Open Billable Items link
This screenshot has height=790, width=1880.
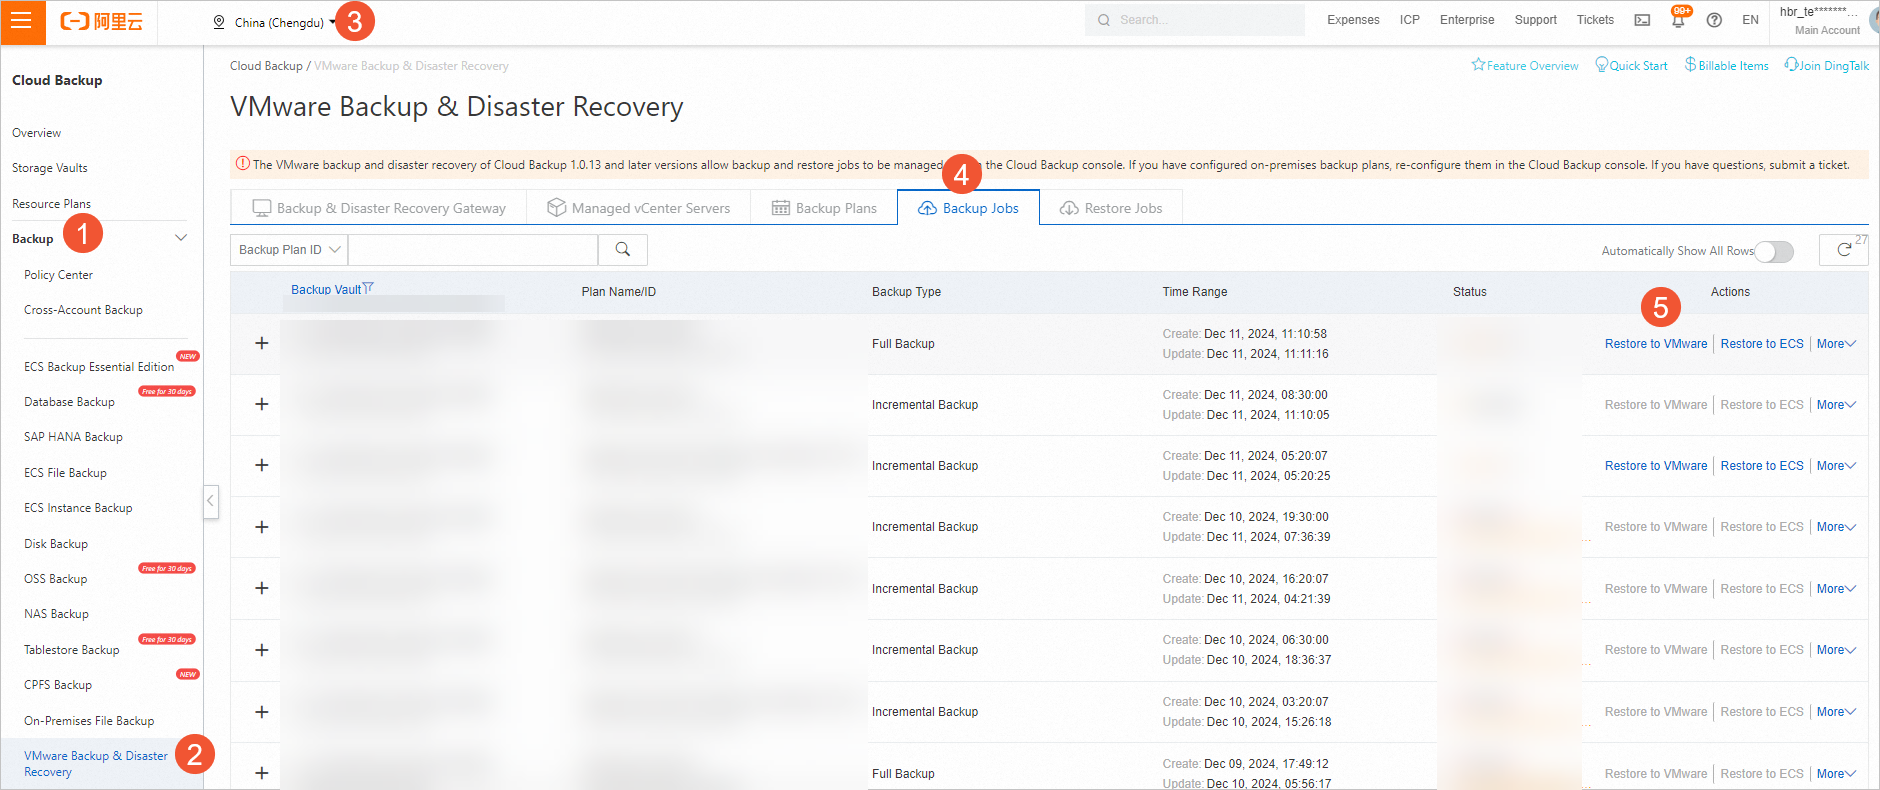pos(1726,66)
